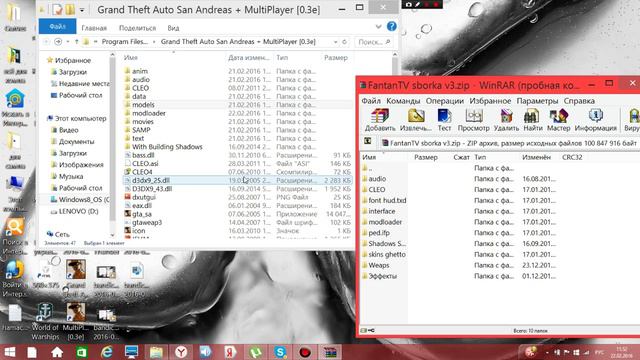Image resolution: width=640 pixels, height=360 pixels.
Task: Open recent locations dropdown next to the forward arrow
Action: (67, 42)
